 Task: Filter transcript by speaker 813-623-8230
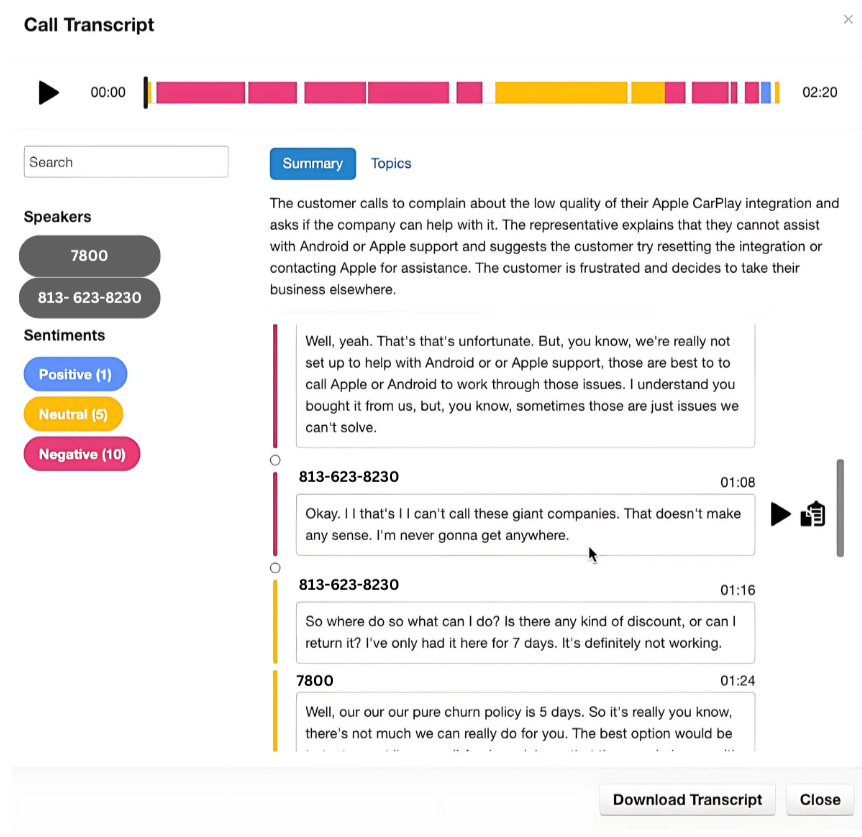coord(89,298)
